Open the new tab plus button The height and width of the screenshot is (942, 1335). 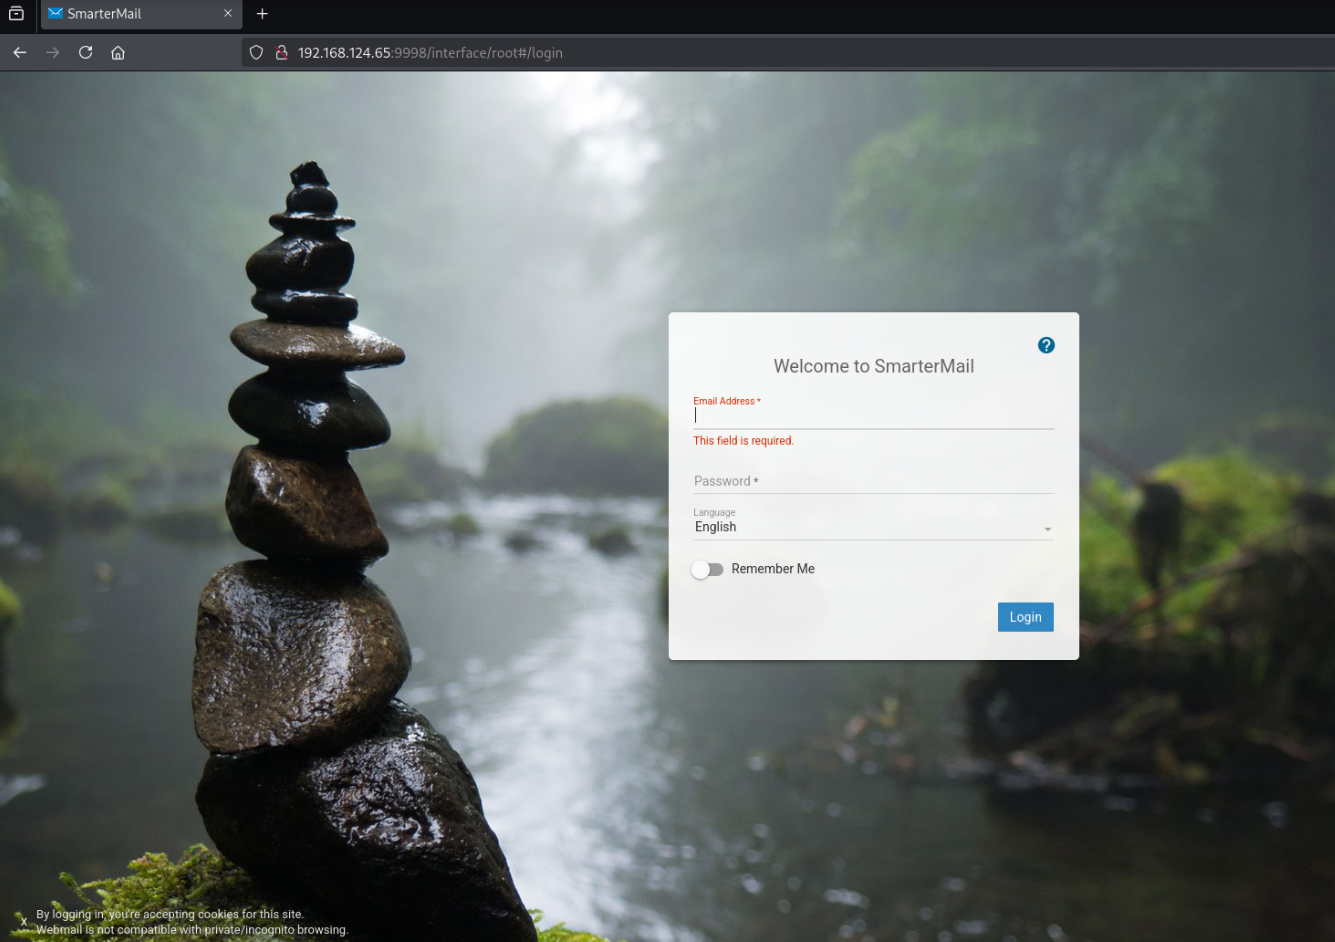[x=262, y=14]
